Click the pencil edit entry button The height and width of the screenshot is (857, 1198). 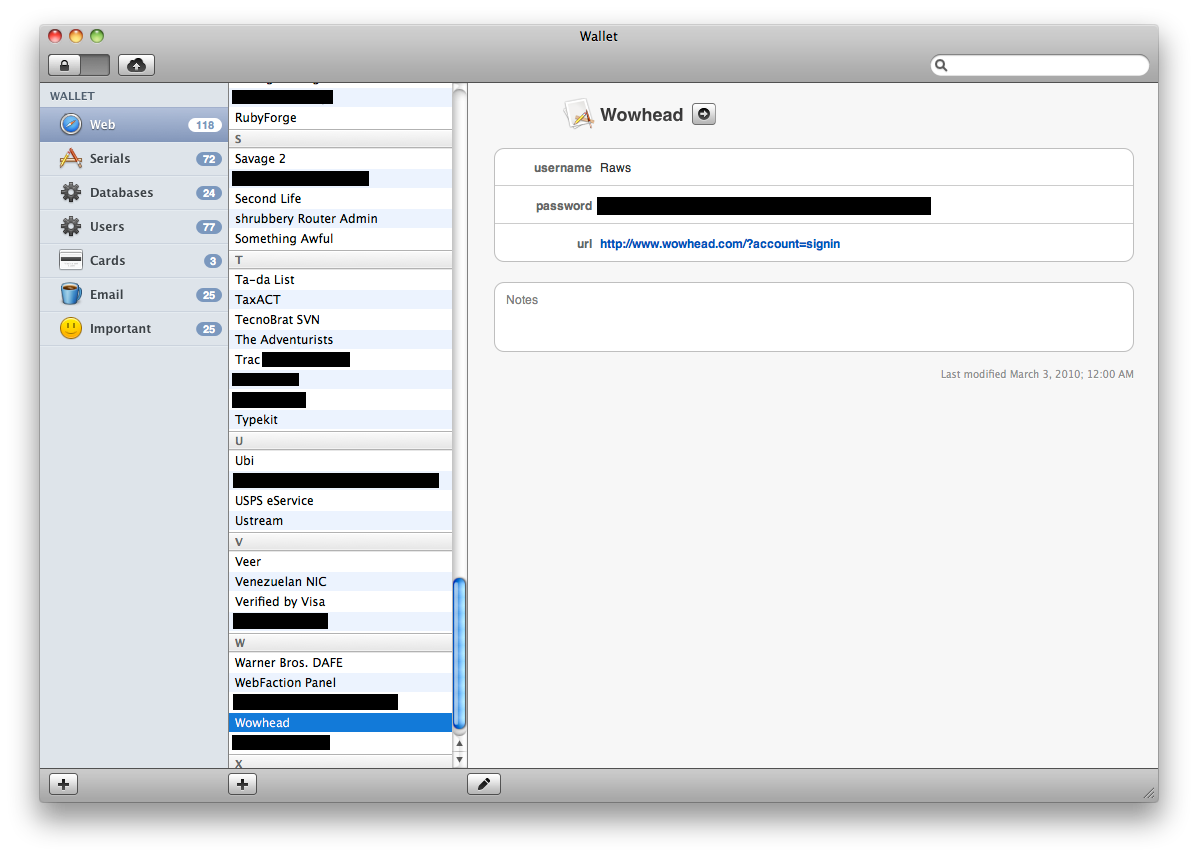[x=484, y=784]
